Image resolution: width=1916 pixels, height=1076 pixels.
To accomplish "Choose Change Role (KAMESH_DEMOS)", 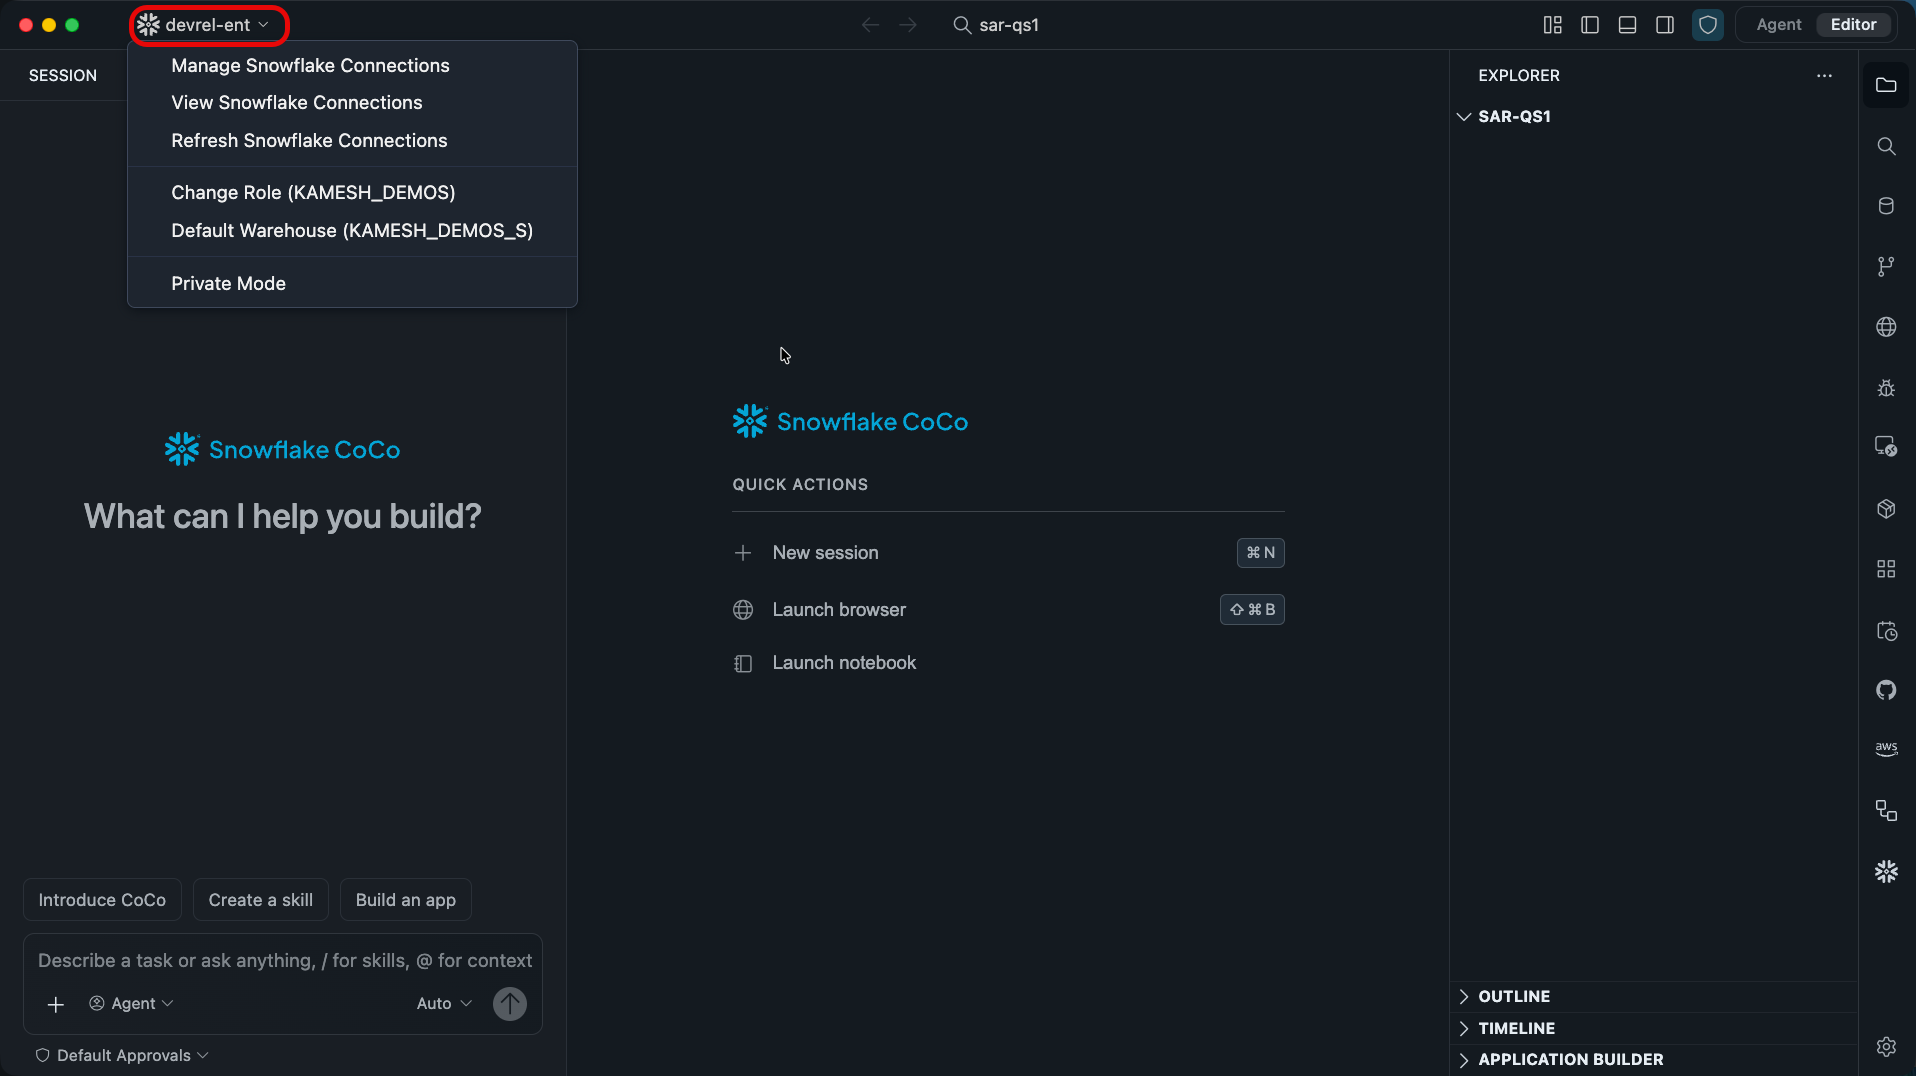I will (x=352, y=192).
